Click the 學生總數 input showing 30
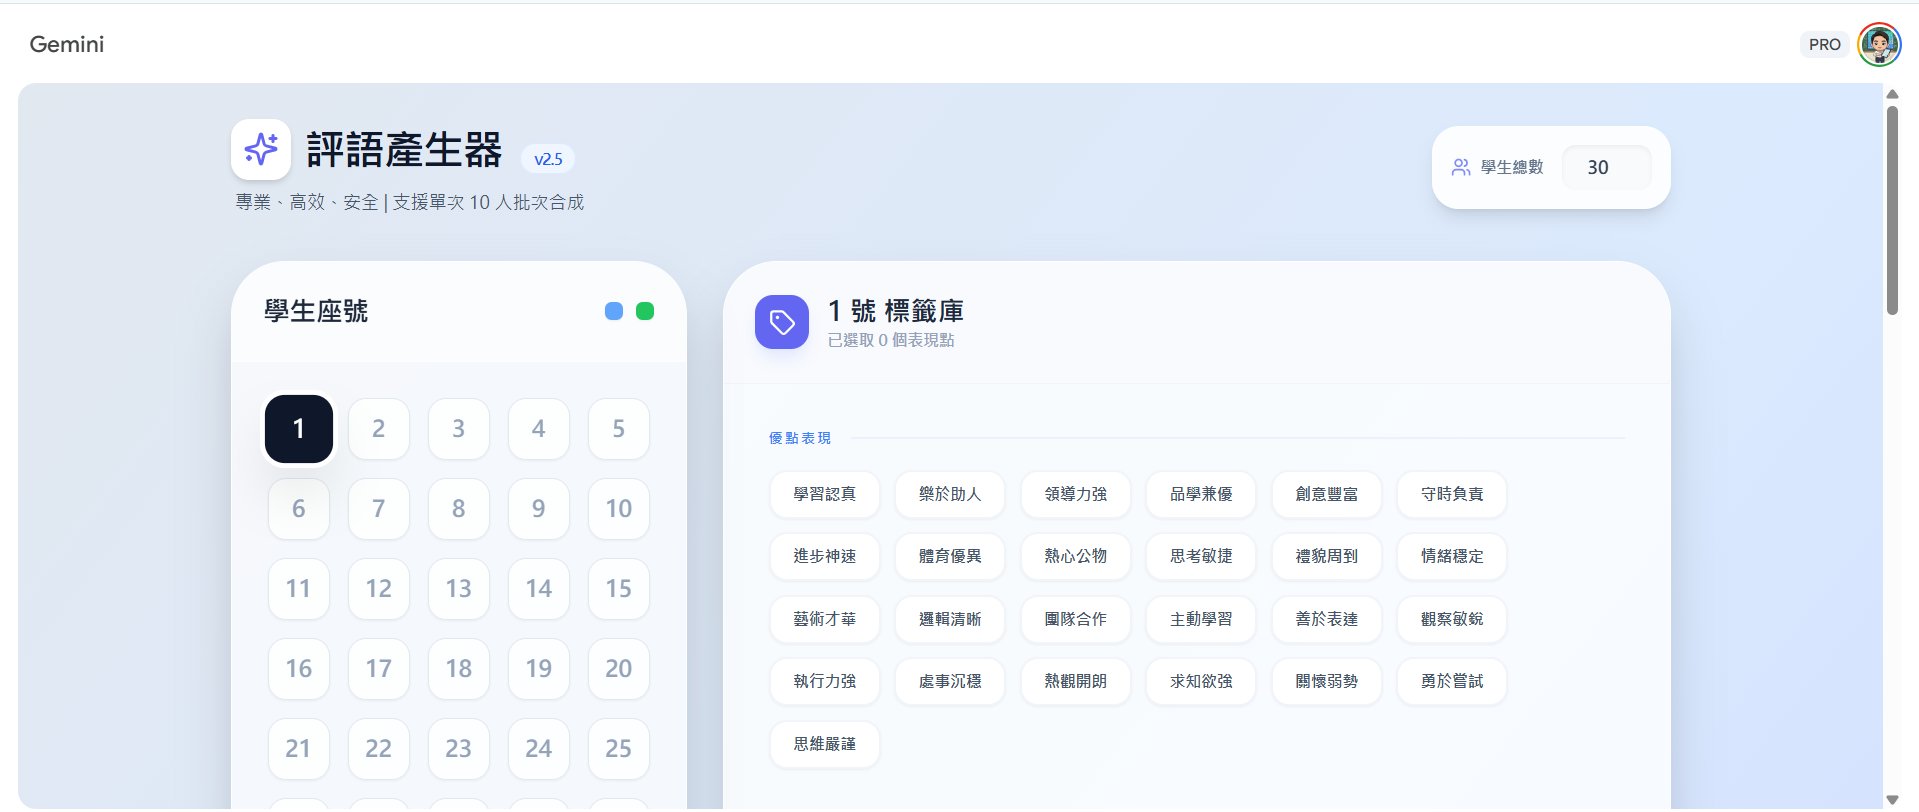Viewport: 1919px width, 812px height. (x=1606, y=167)
